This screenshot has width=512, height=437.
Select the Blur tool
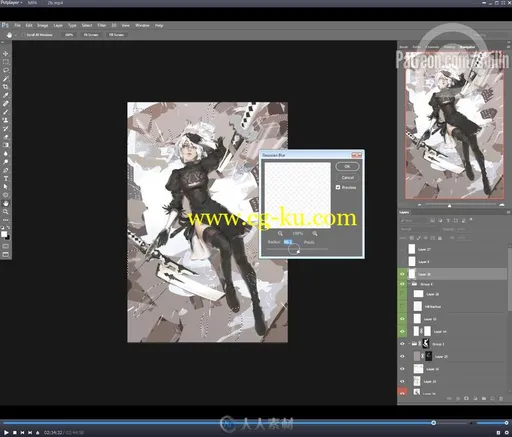[x=6, y=154]
